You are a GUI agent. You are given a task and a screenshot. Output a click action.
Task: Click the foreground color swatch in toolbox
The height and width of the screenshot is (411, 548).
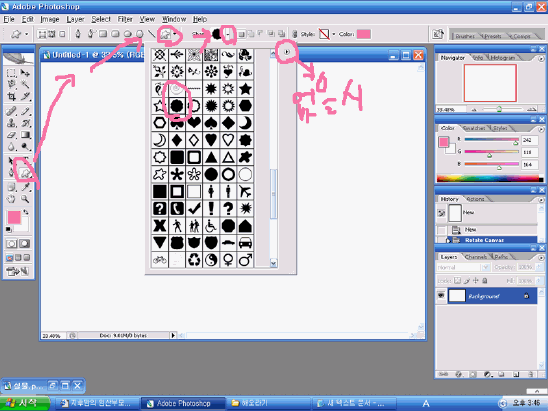14,217
